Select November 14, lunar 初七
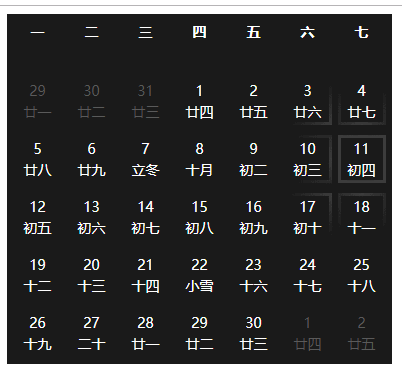This screenshot has width=402, height=385. tap(145, 217)
